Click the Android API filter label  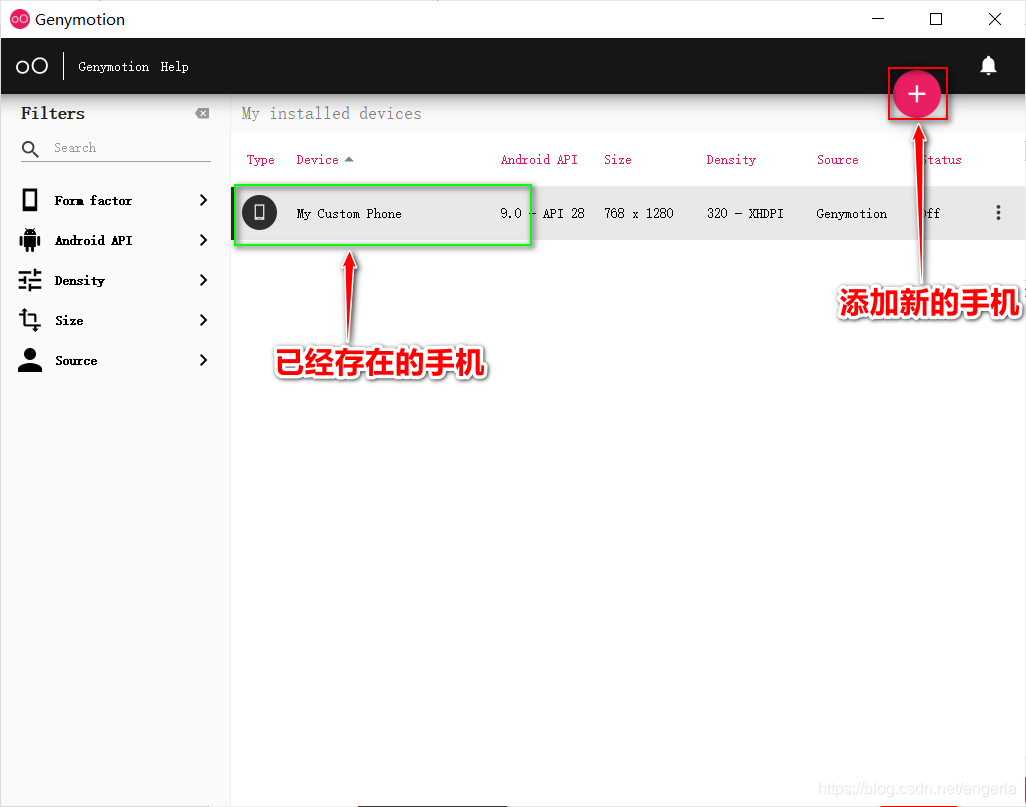pos(94,240)
